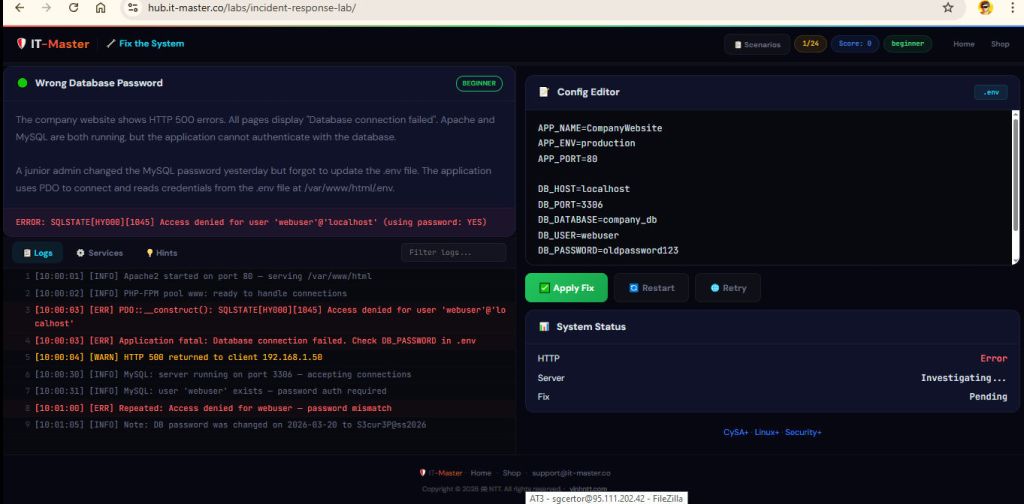Open the Scenarios list button
The width and height of the screenshot is (1024, 504).
[757, 44]
